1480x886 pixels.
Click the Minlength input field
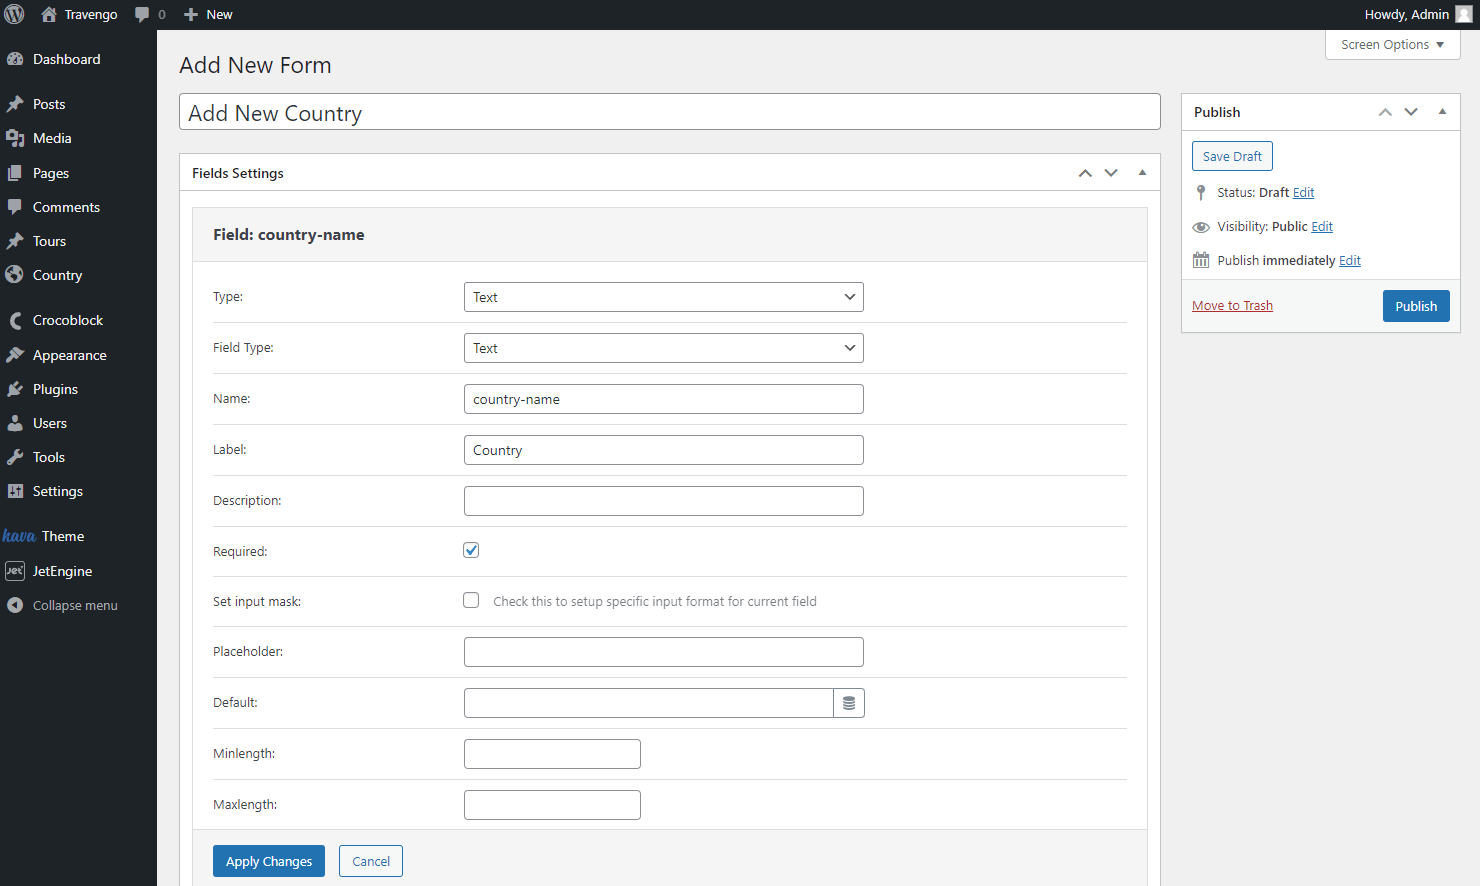pos(552,754)
